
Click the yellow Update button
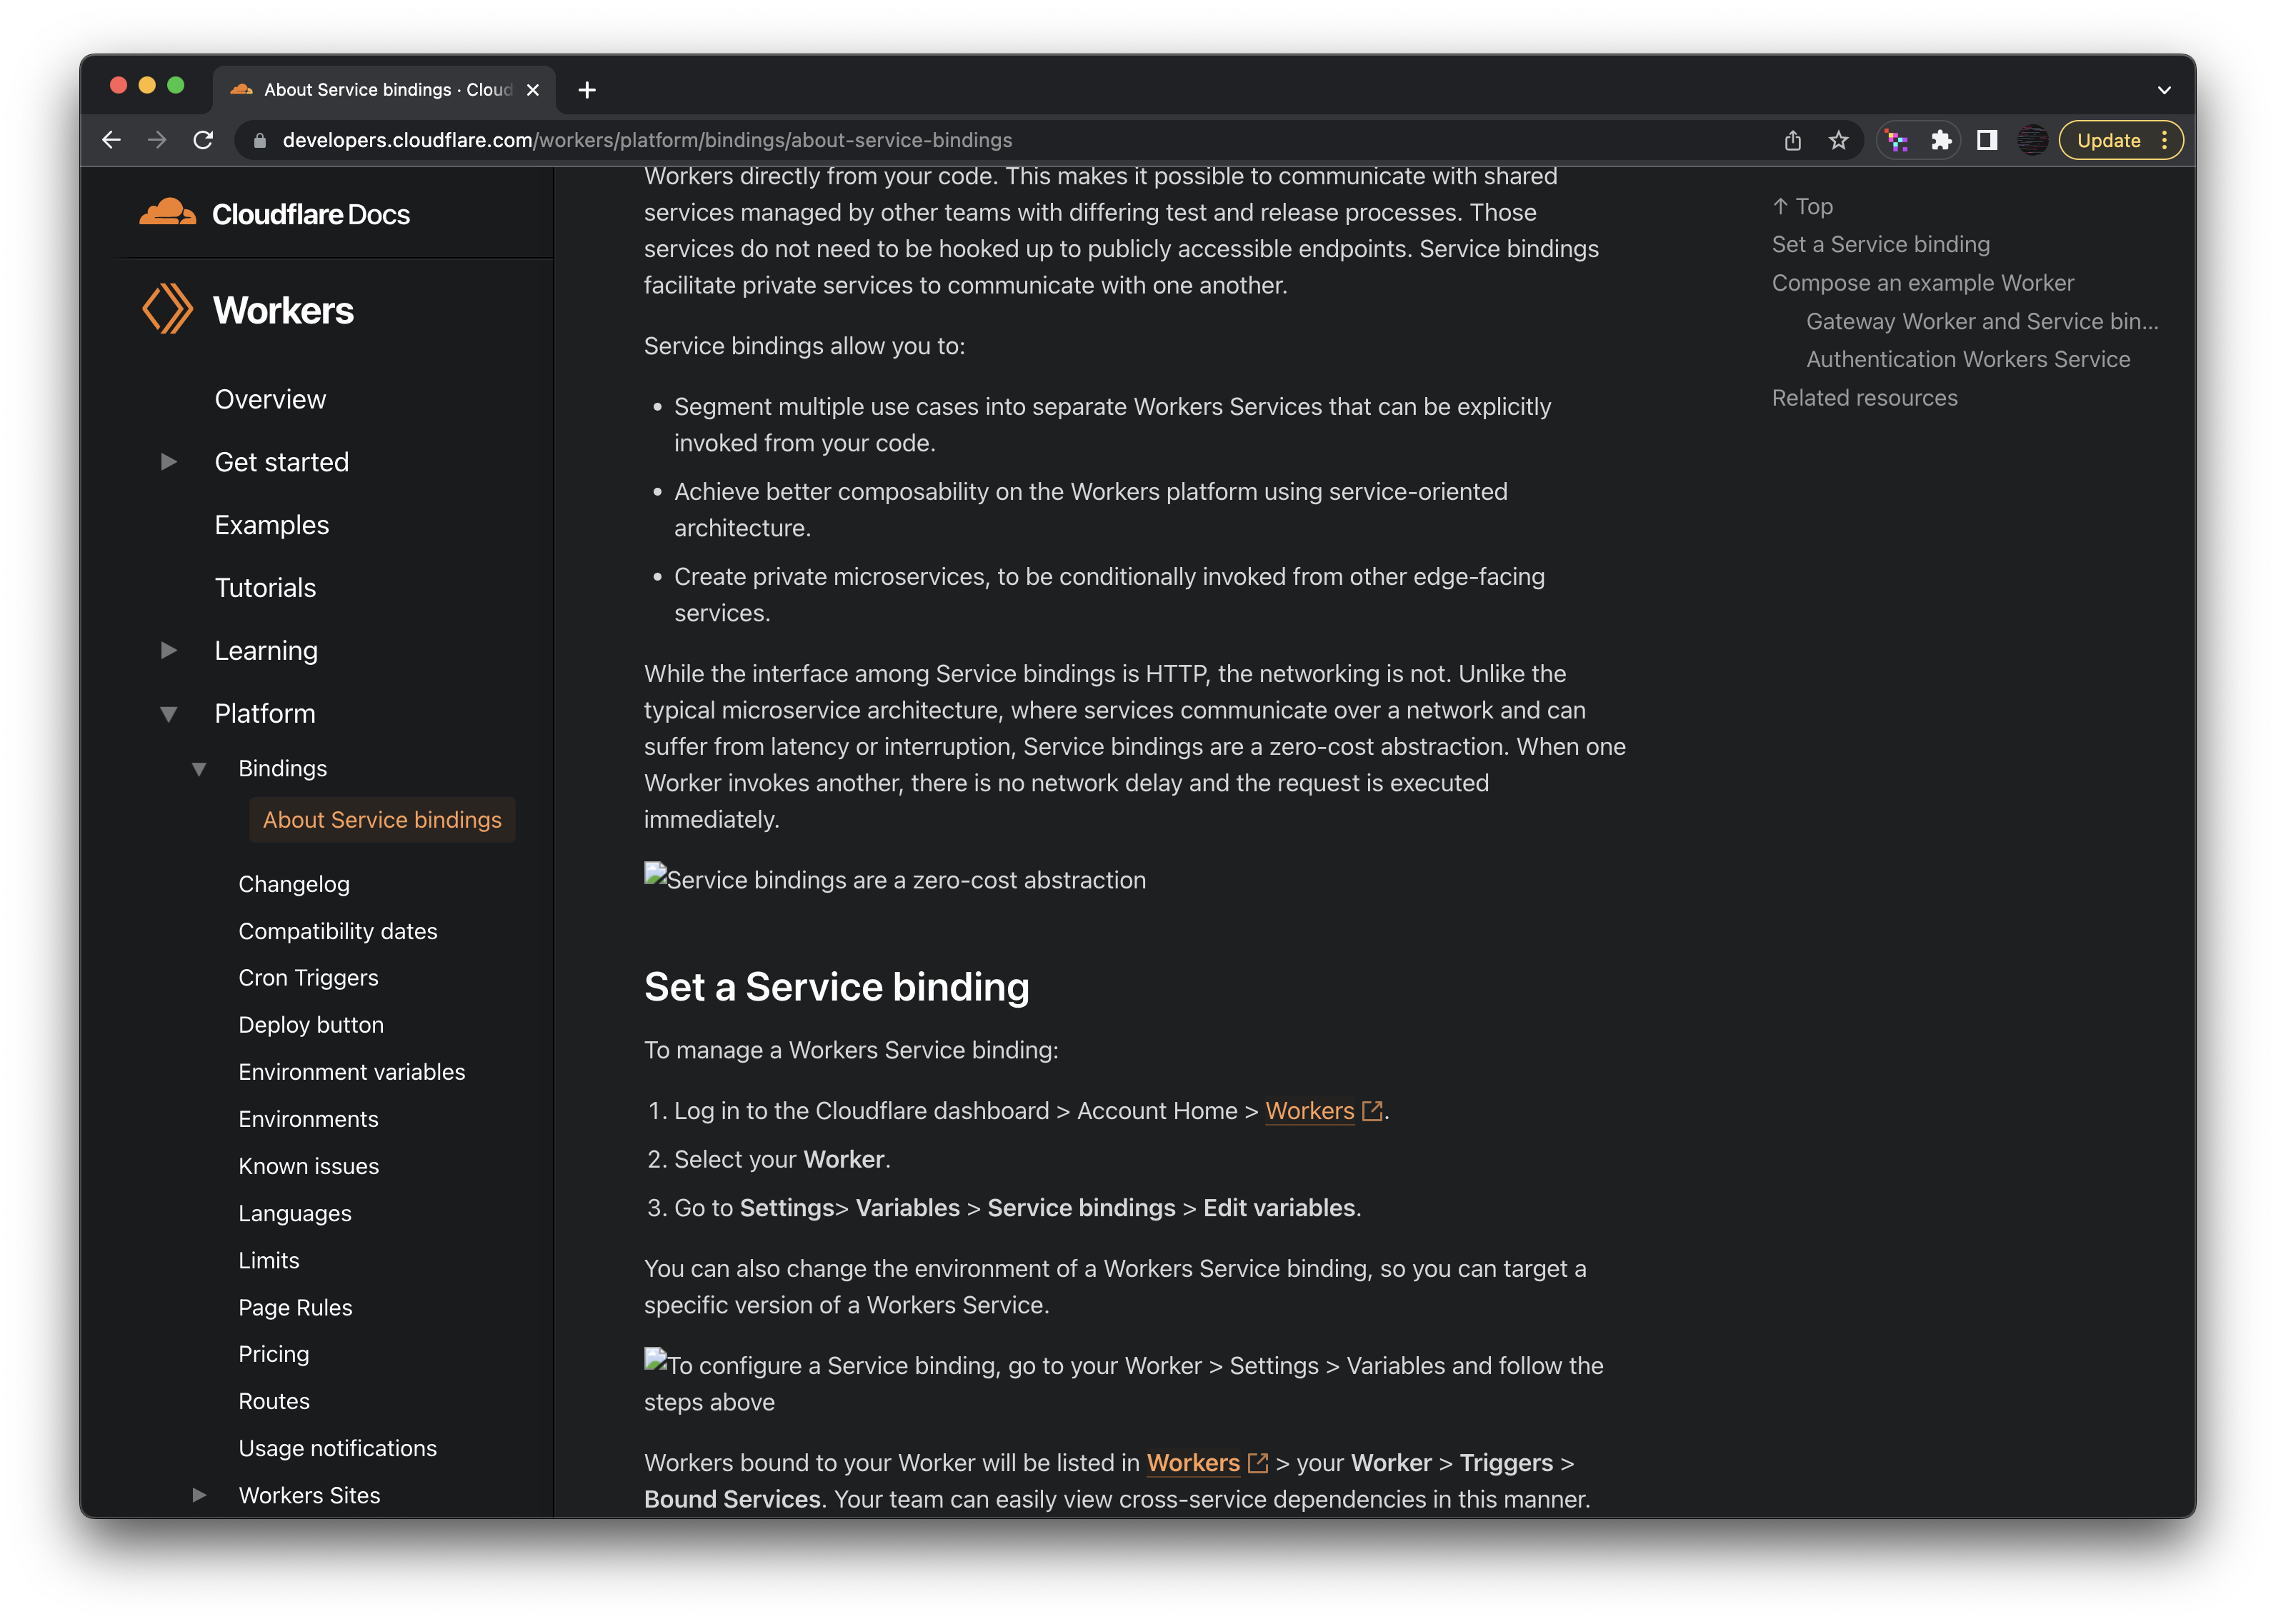point(2110,140)
